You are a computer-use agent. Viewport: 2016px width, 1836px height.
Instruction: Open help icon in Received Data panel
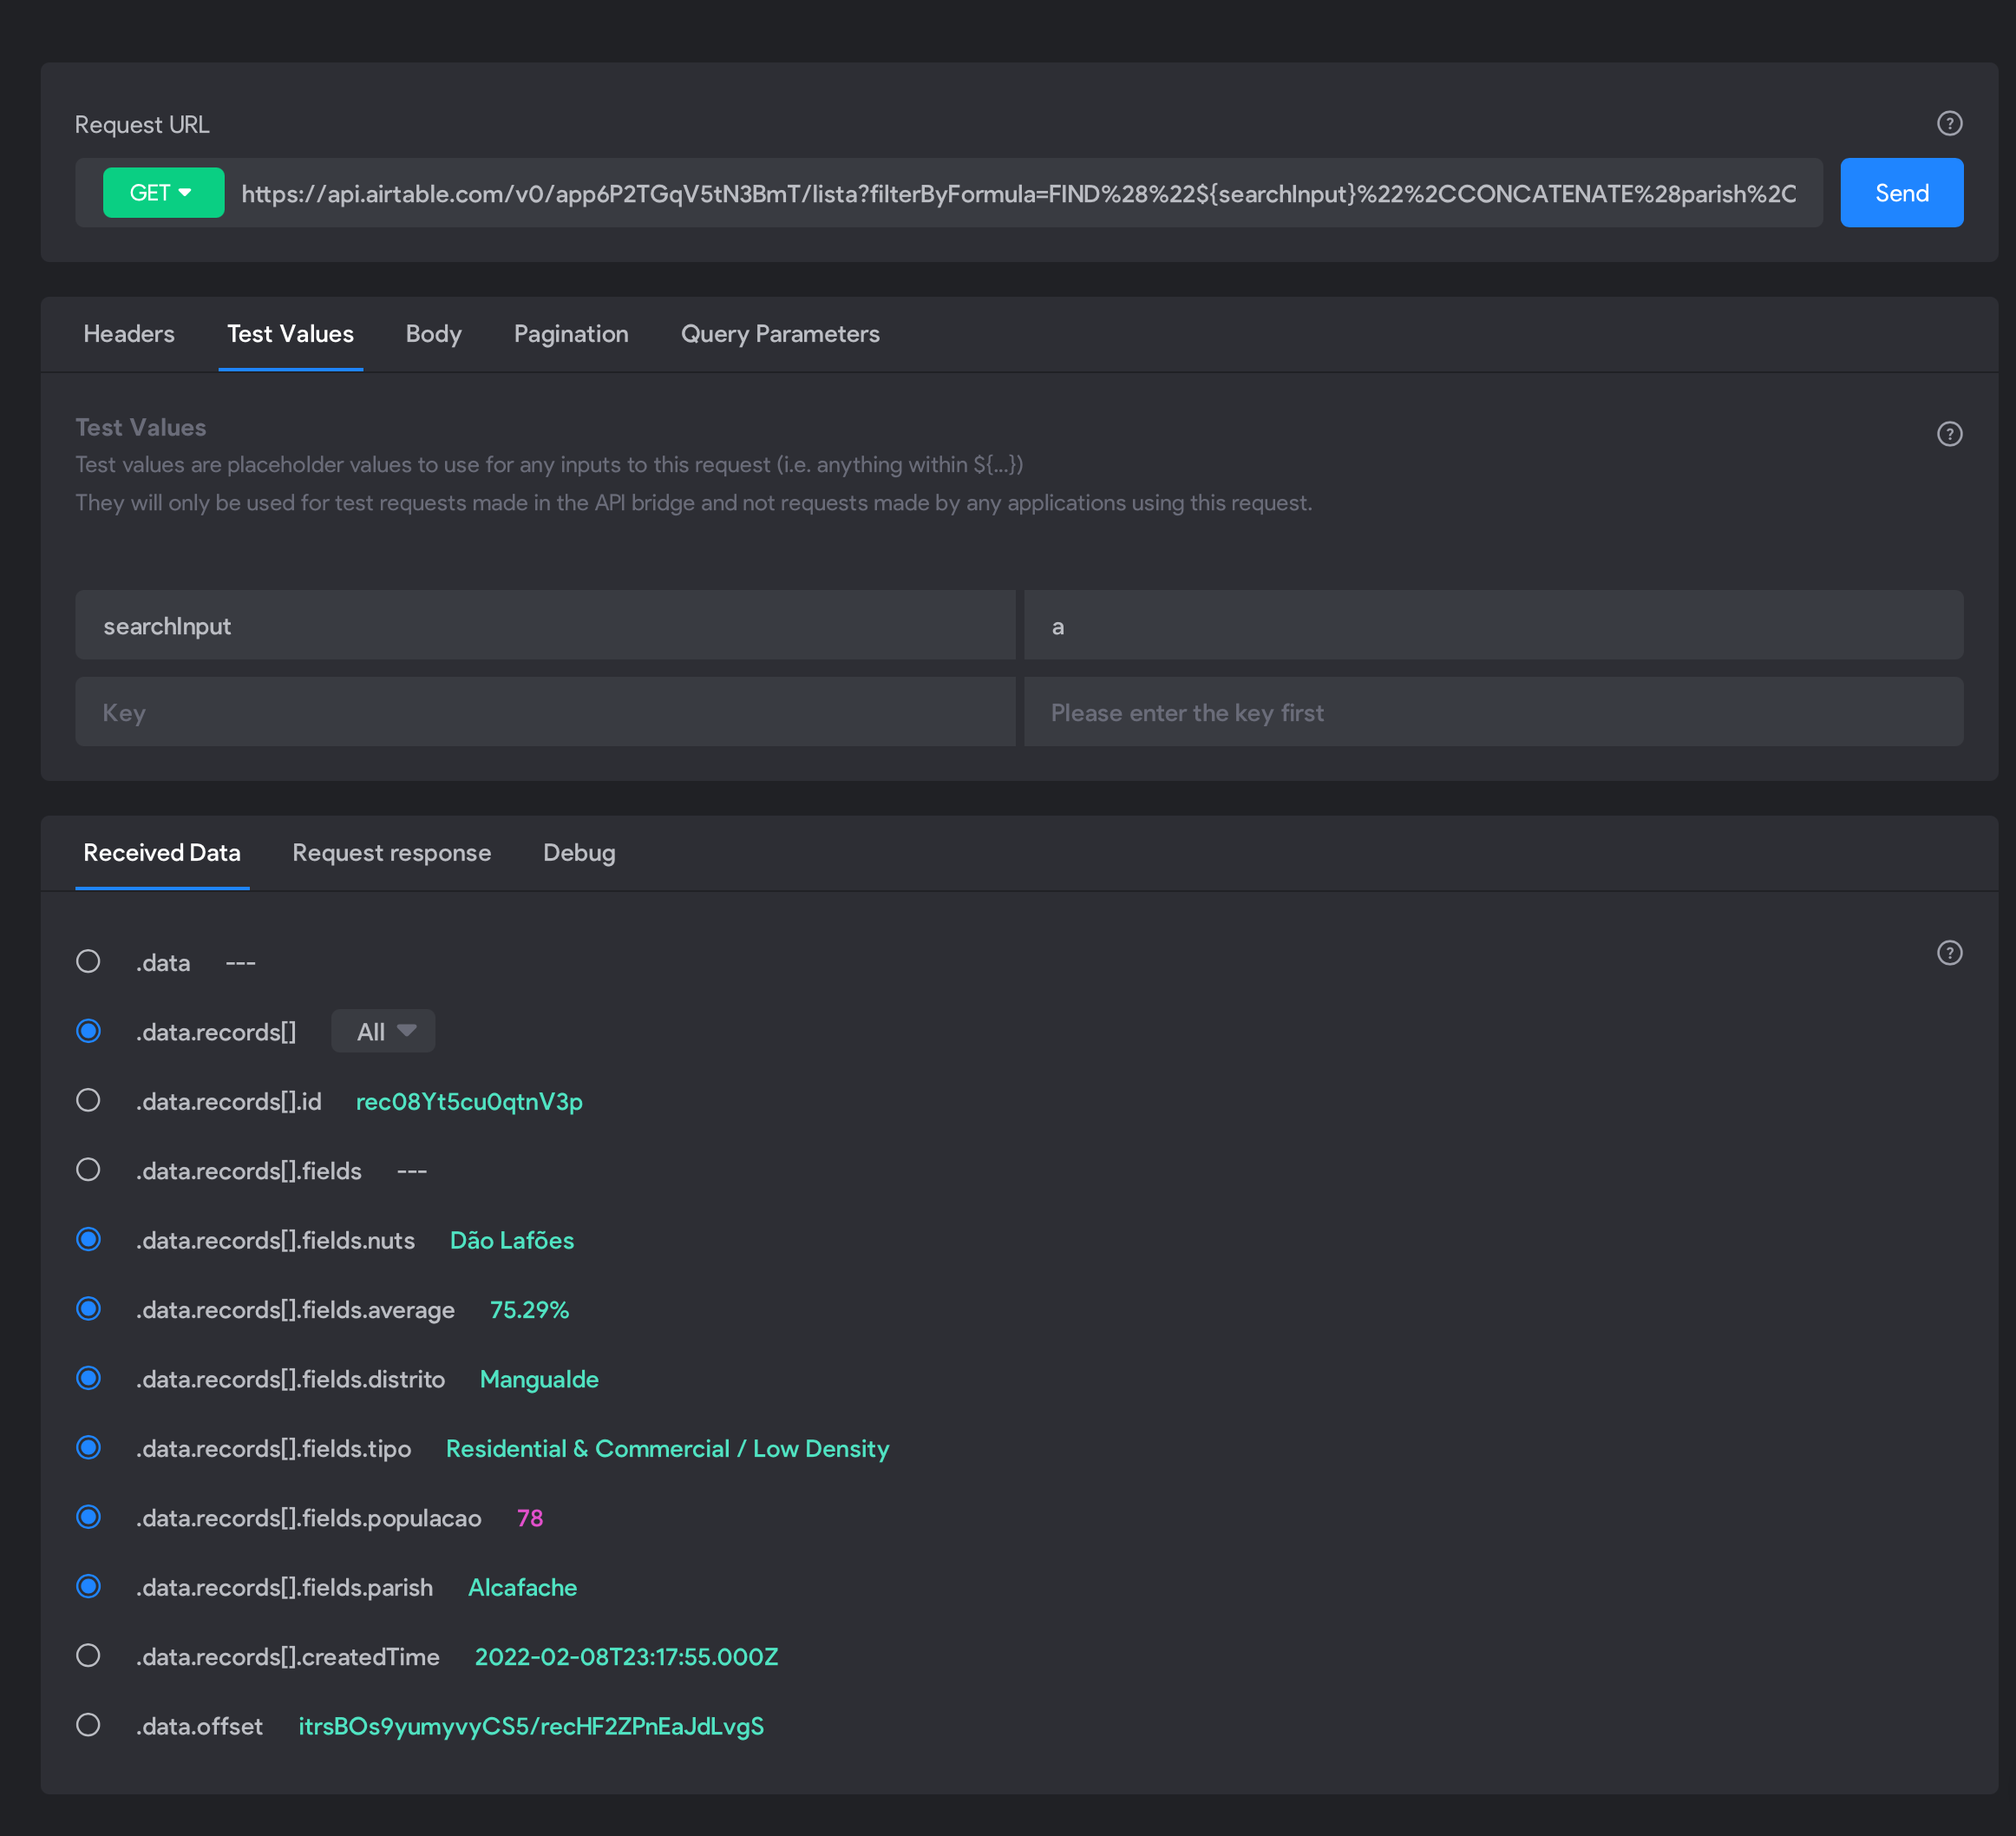coord(1949,953)
